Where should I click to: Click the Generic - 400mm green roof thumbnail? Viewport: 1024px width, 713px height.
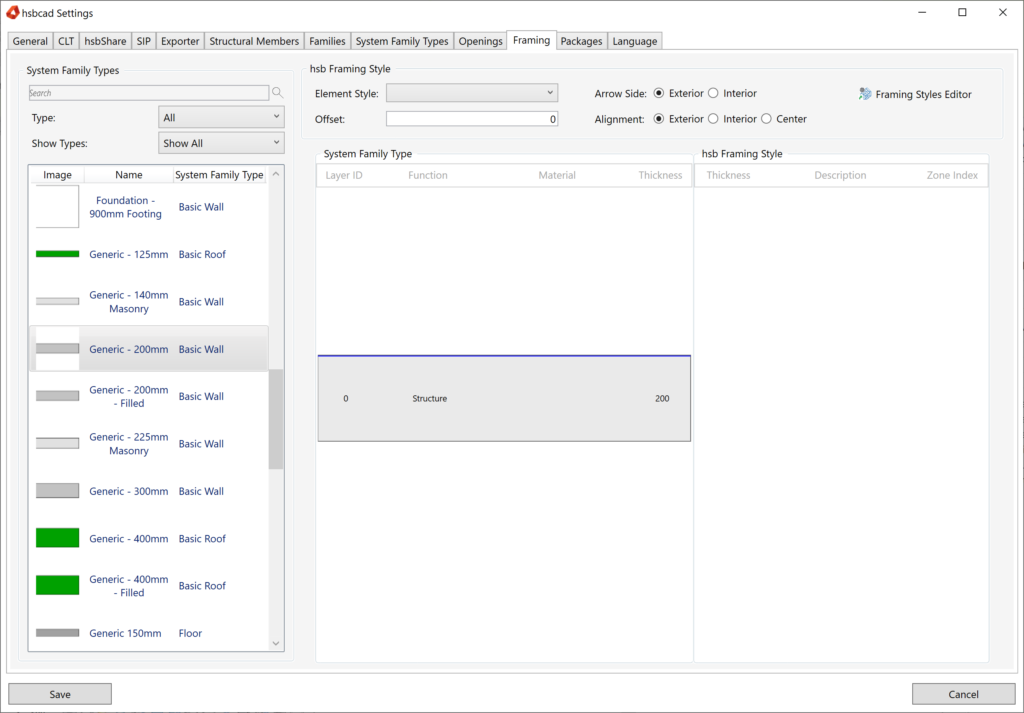point(57,538)
